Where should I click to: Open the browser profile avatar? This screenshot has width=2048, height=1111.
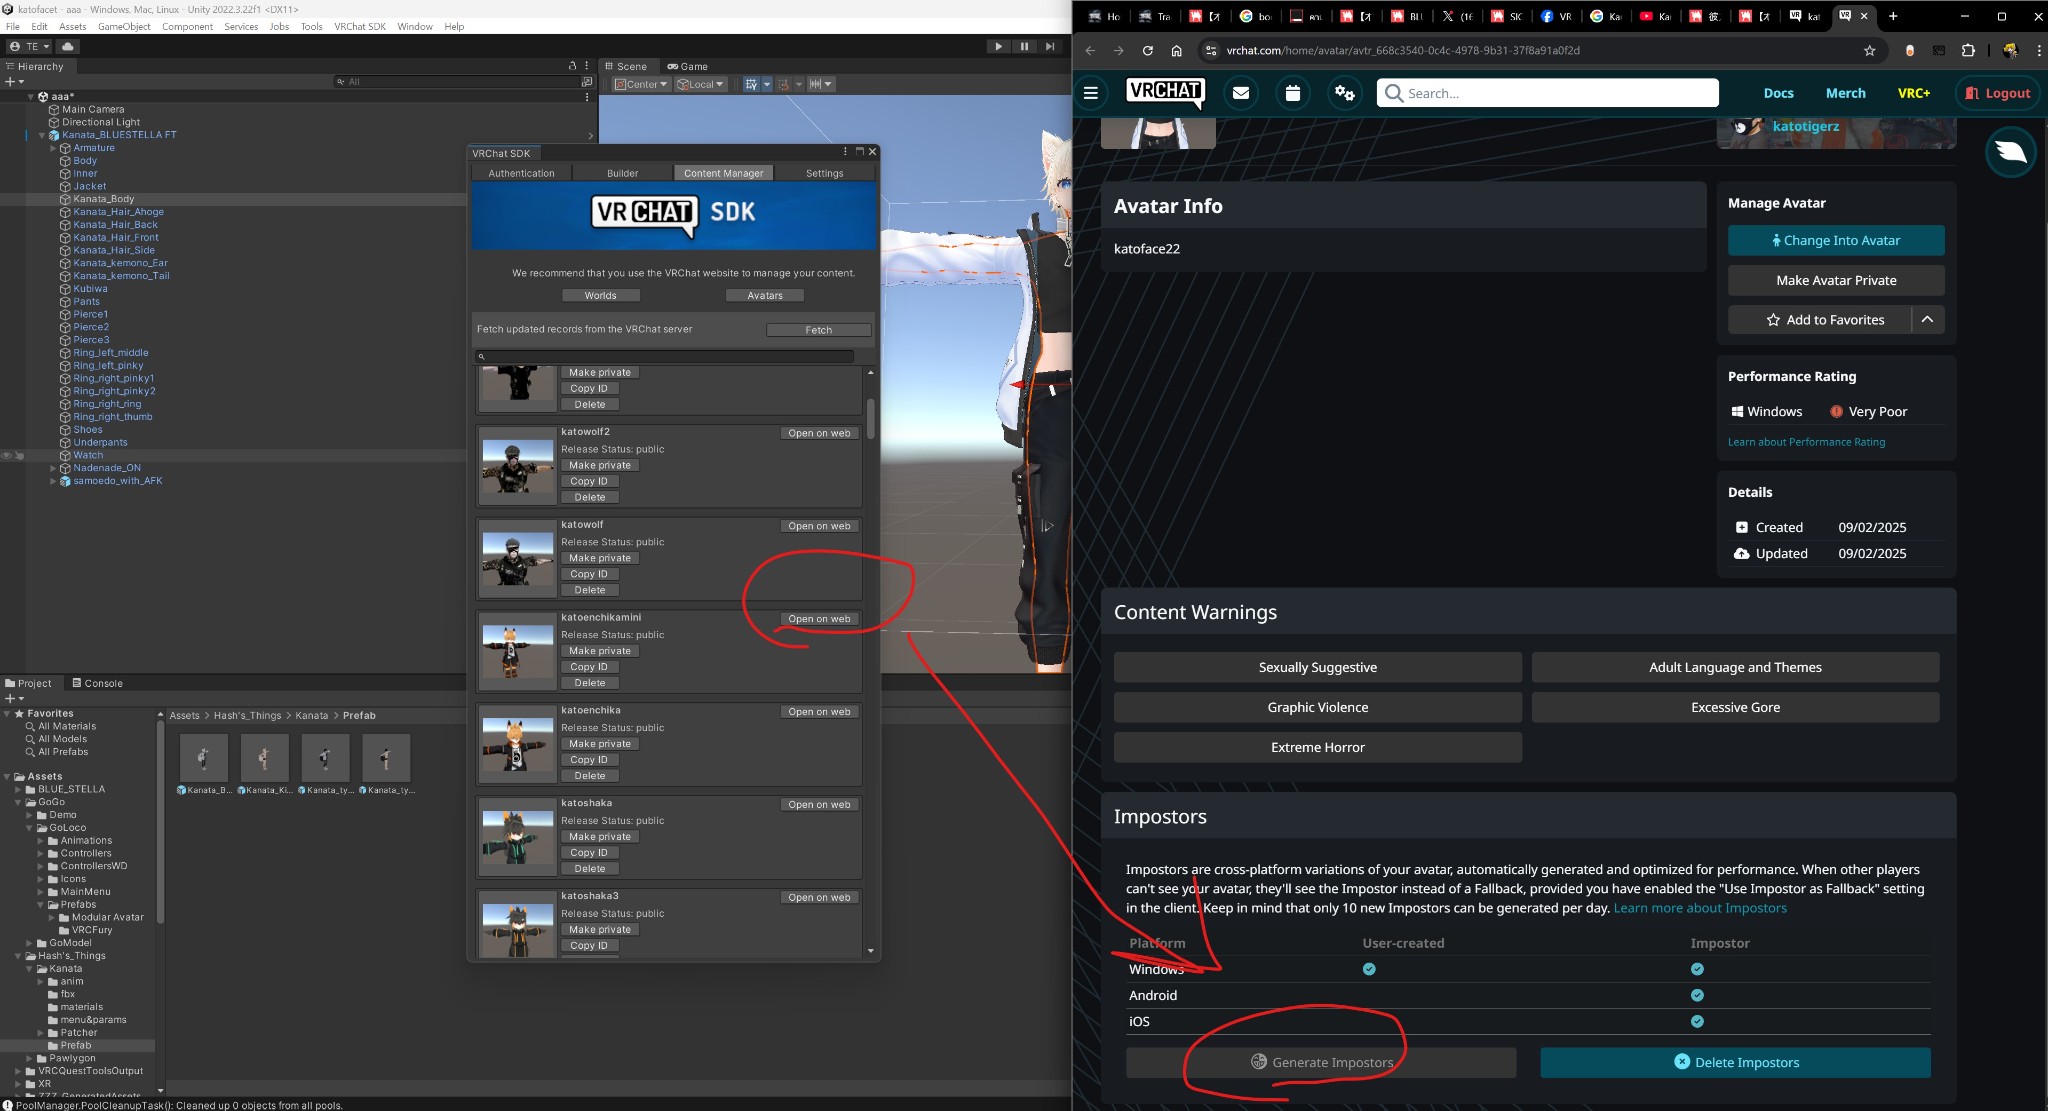(2009, 50)
